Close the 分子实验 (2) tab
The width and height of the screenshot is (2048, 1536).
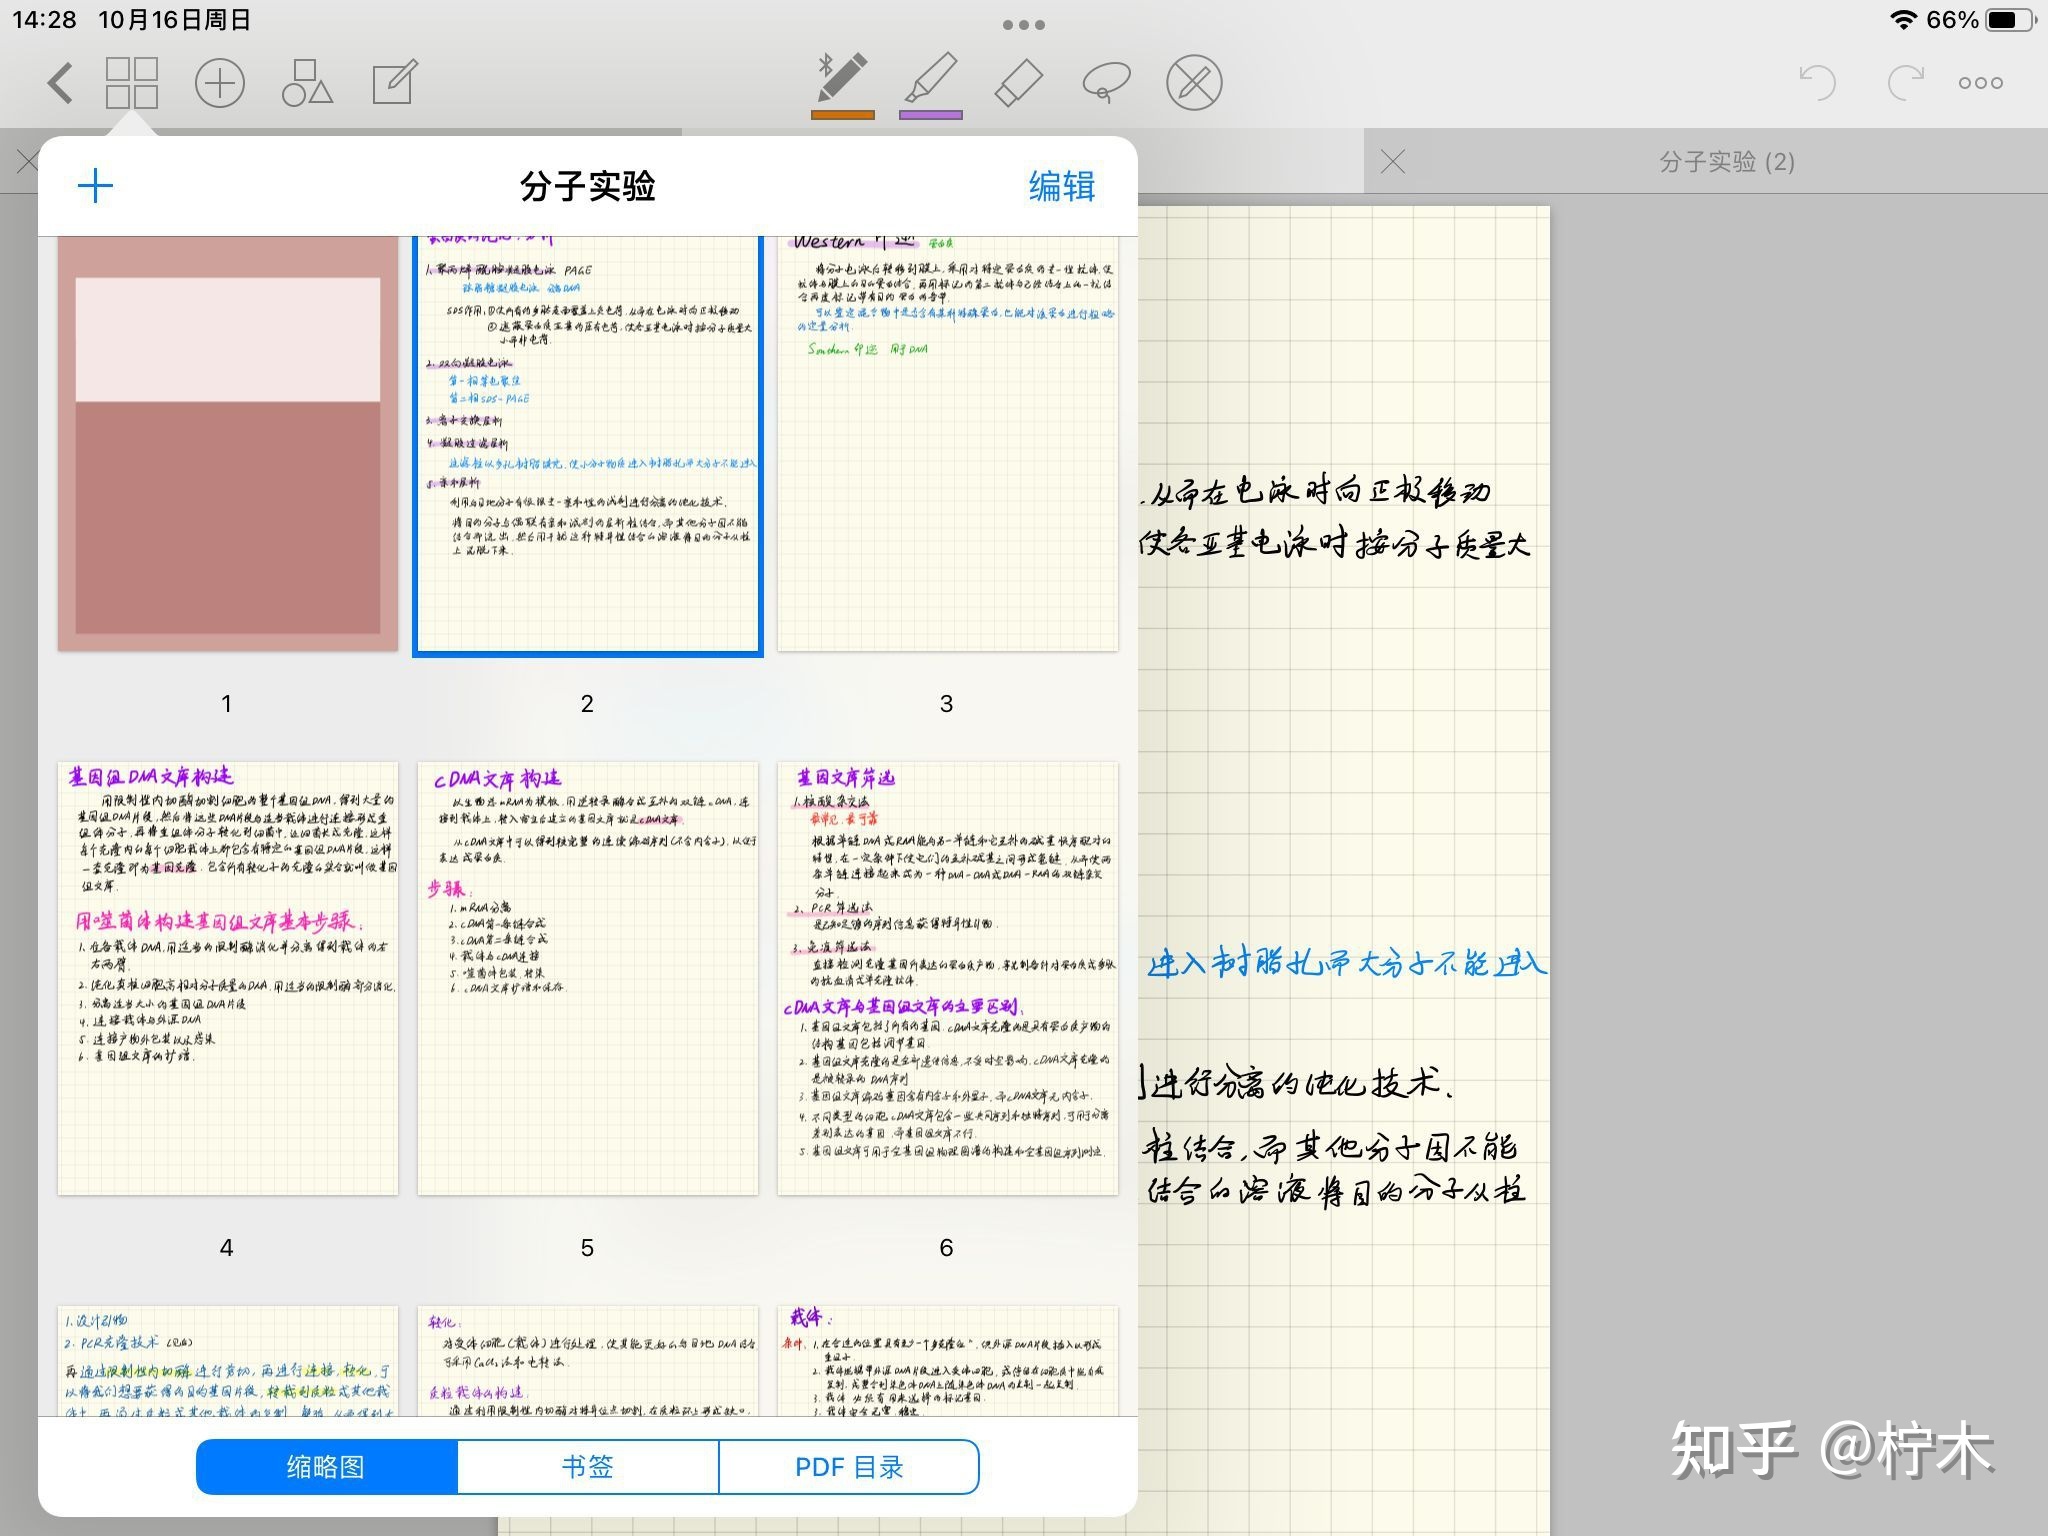pos(1393,162)
